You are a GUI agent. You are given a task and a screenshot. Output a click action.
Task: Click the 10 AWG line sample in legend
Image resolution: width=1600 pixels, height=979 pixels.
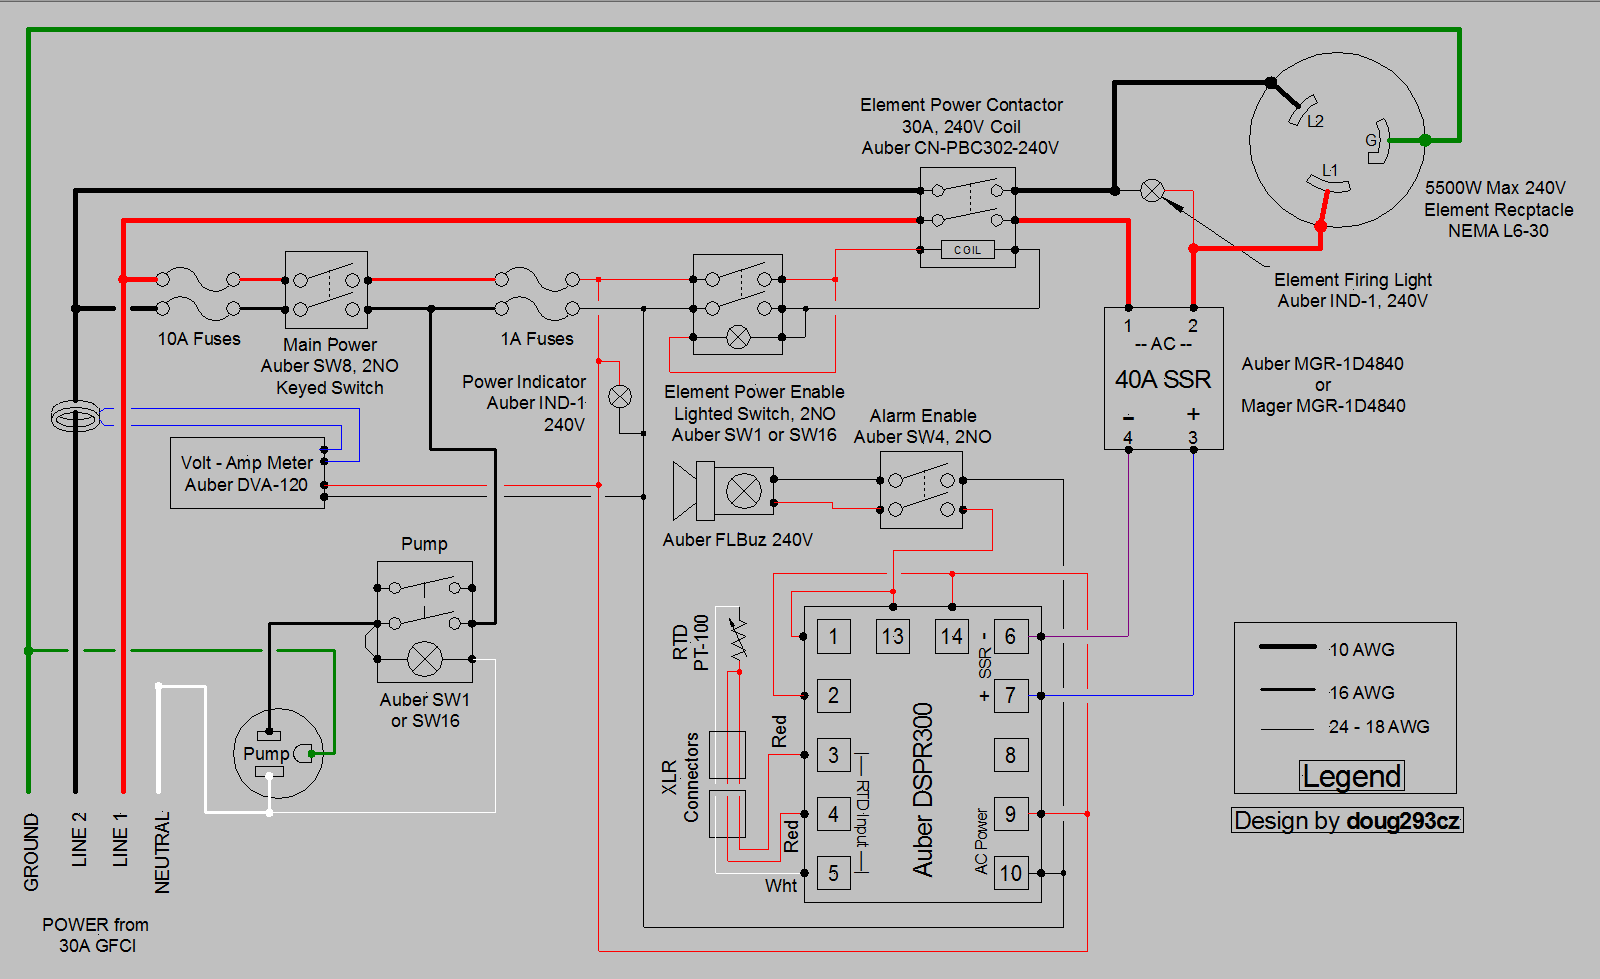pyautogui.click(x=1287, y=647)
